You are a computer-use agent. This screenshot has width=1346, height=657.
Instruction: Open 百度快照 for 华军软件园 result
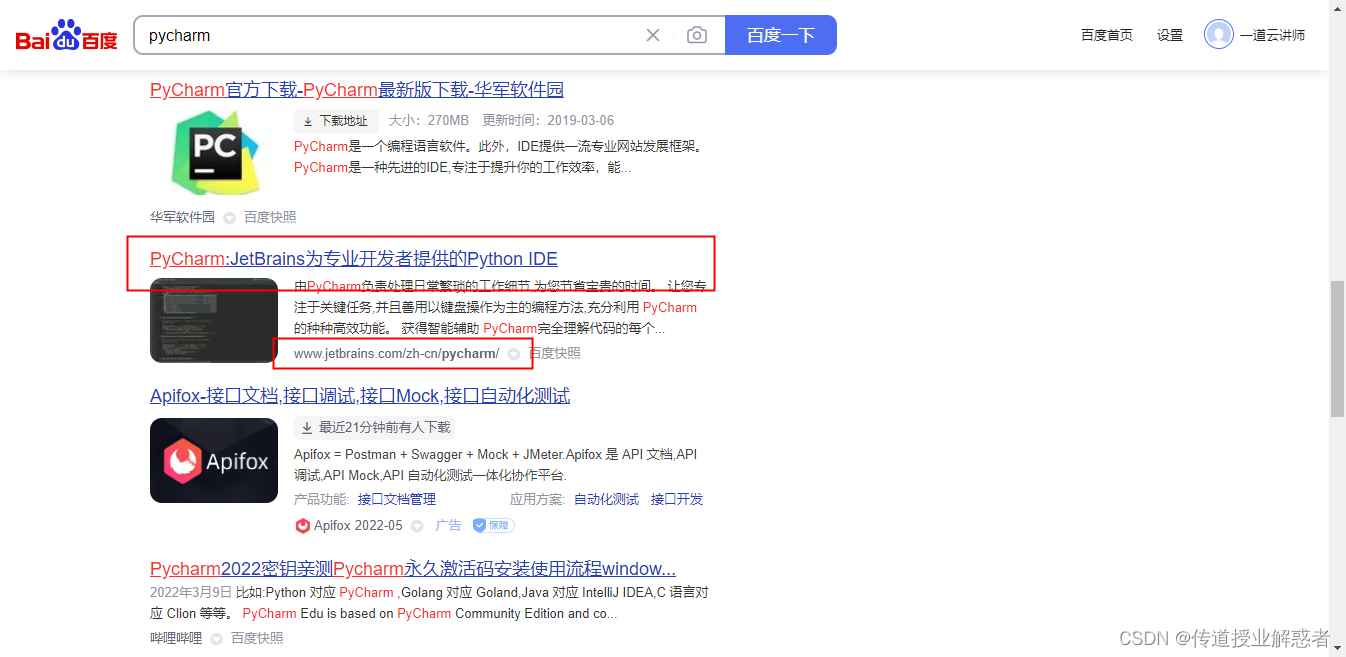click(270, 217)
